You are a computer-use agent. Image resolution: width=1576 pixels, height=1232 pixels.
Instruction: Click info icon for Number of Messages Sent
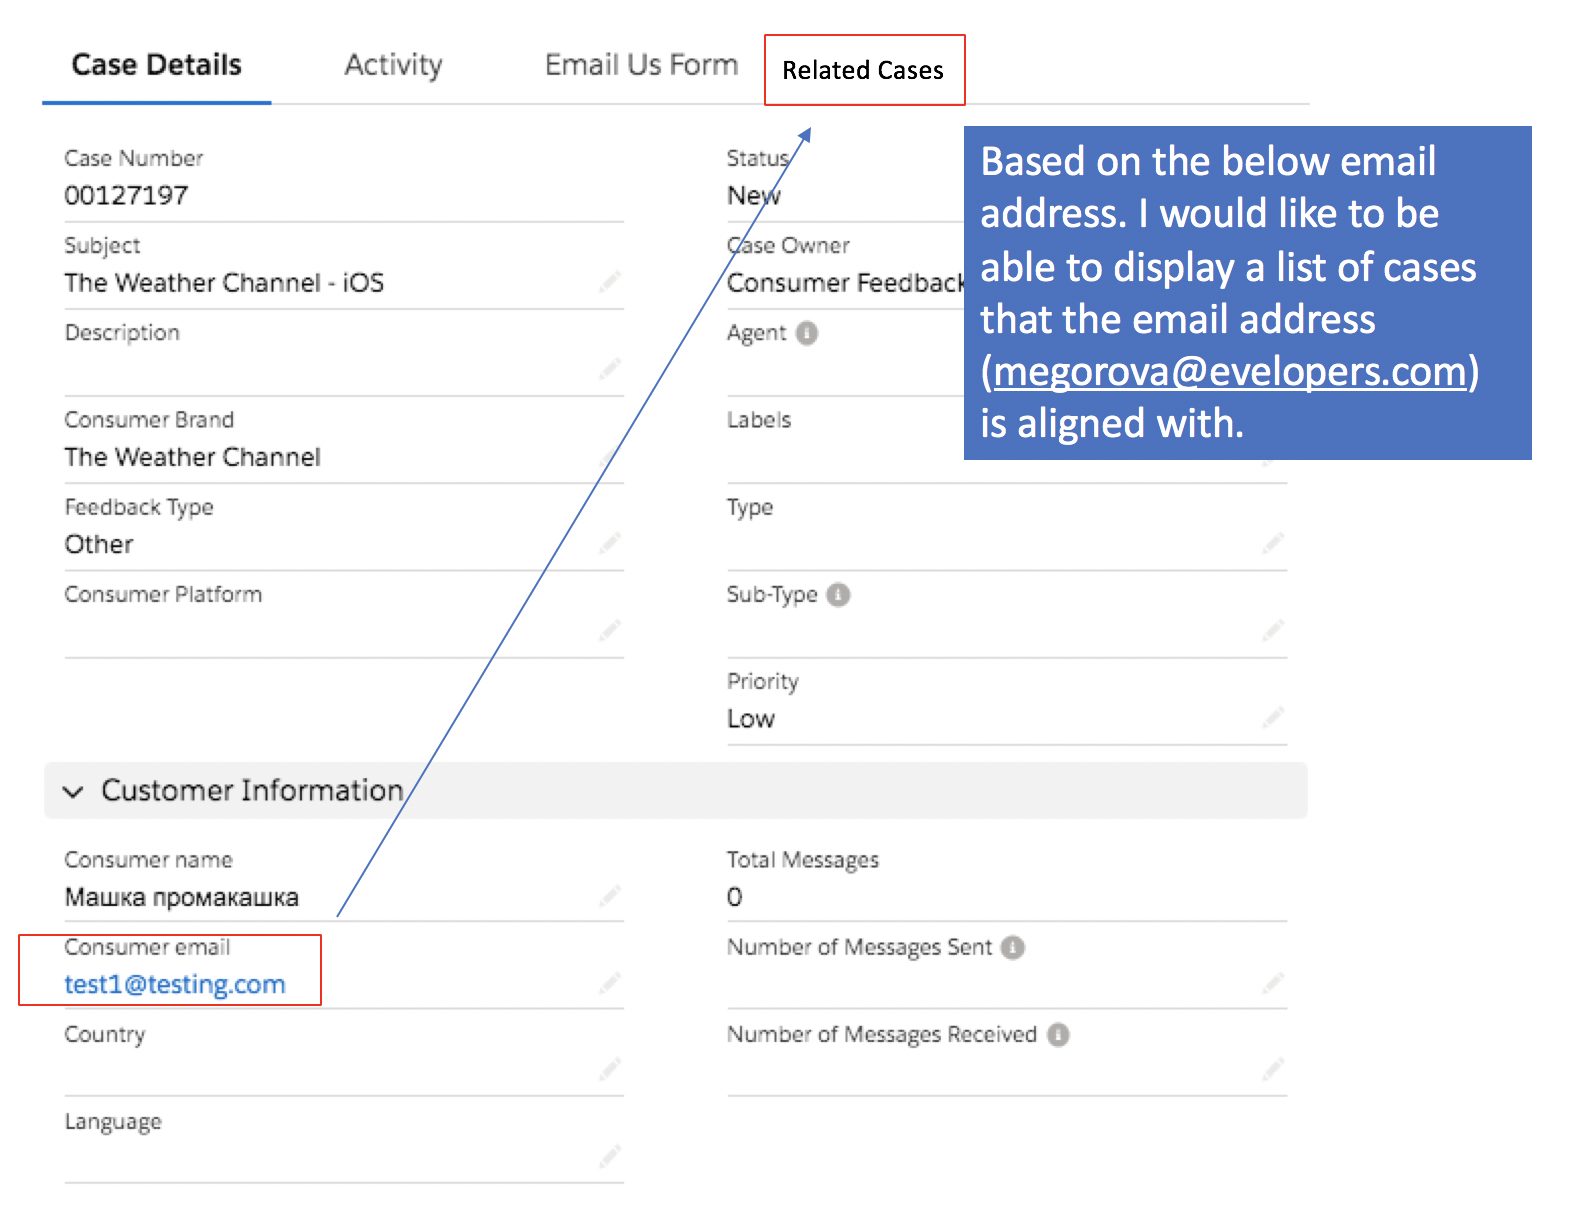pos(1013,947)
